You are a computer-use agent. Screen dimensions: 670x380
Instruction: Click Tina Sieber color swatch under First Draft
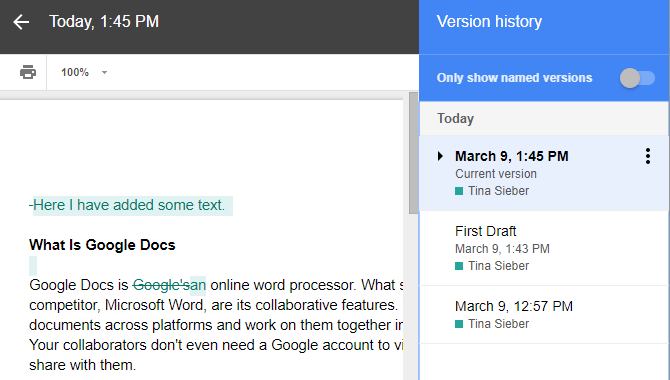(x=459, y=266)
